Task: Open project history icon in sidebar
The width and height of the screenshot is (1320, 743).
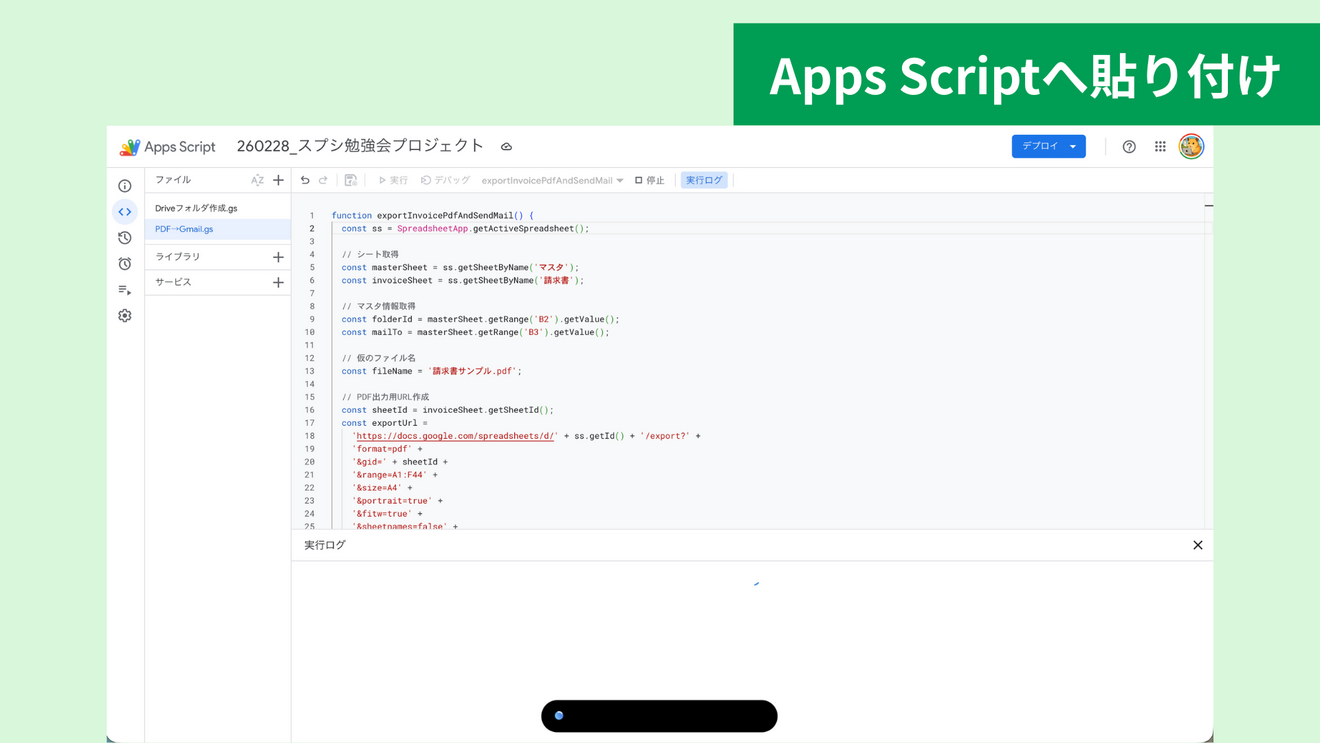Action: coord(125,238)
